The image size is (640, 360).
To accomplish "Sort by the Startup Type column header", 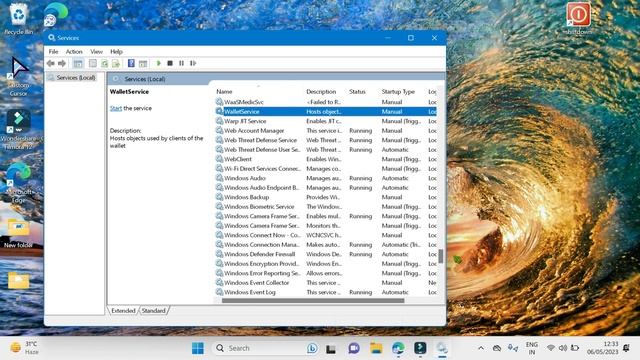I will pos(398,92).
